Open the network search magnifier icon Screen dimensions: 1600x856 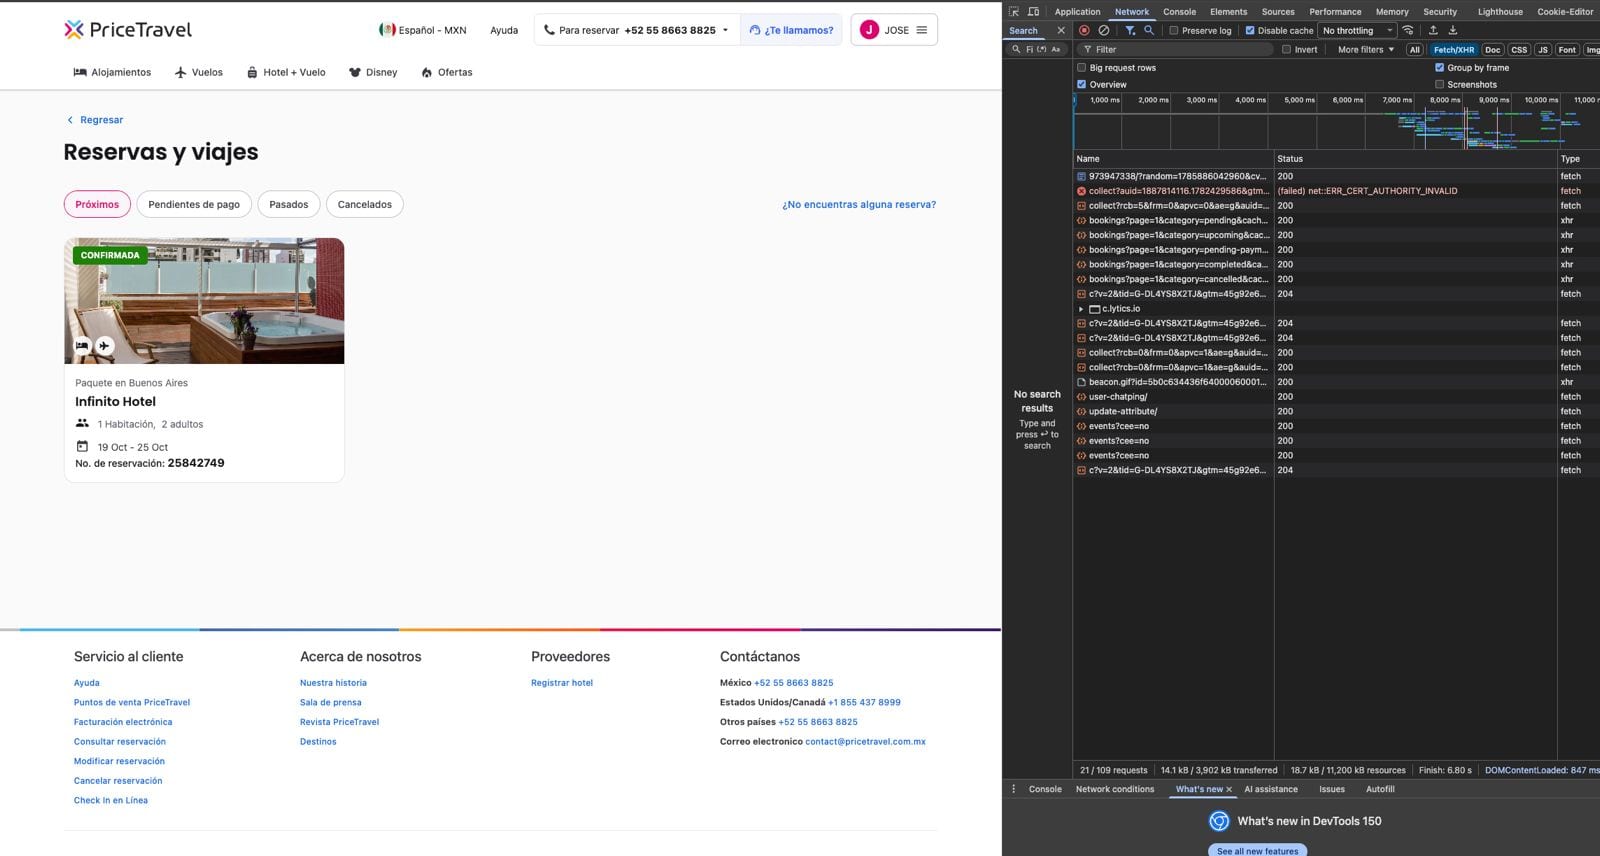point(1149,30)
